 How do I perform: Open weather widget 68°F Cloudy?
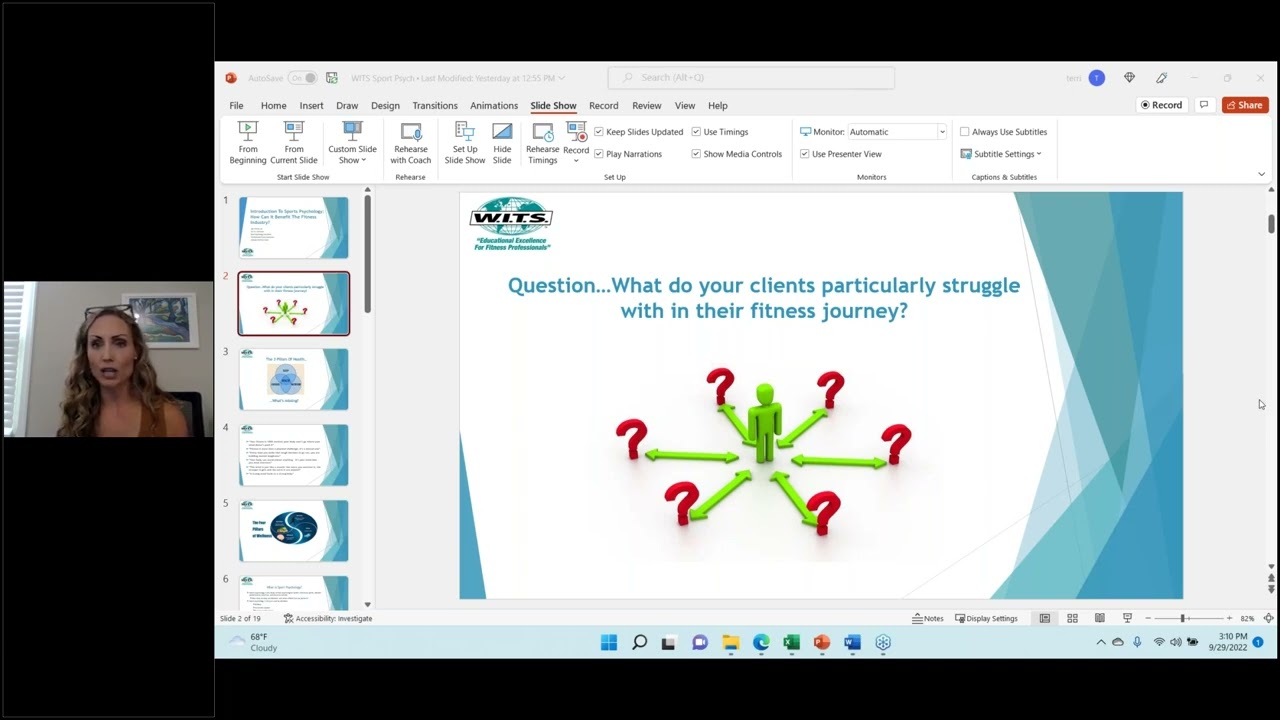tap(252, 642)
